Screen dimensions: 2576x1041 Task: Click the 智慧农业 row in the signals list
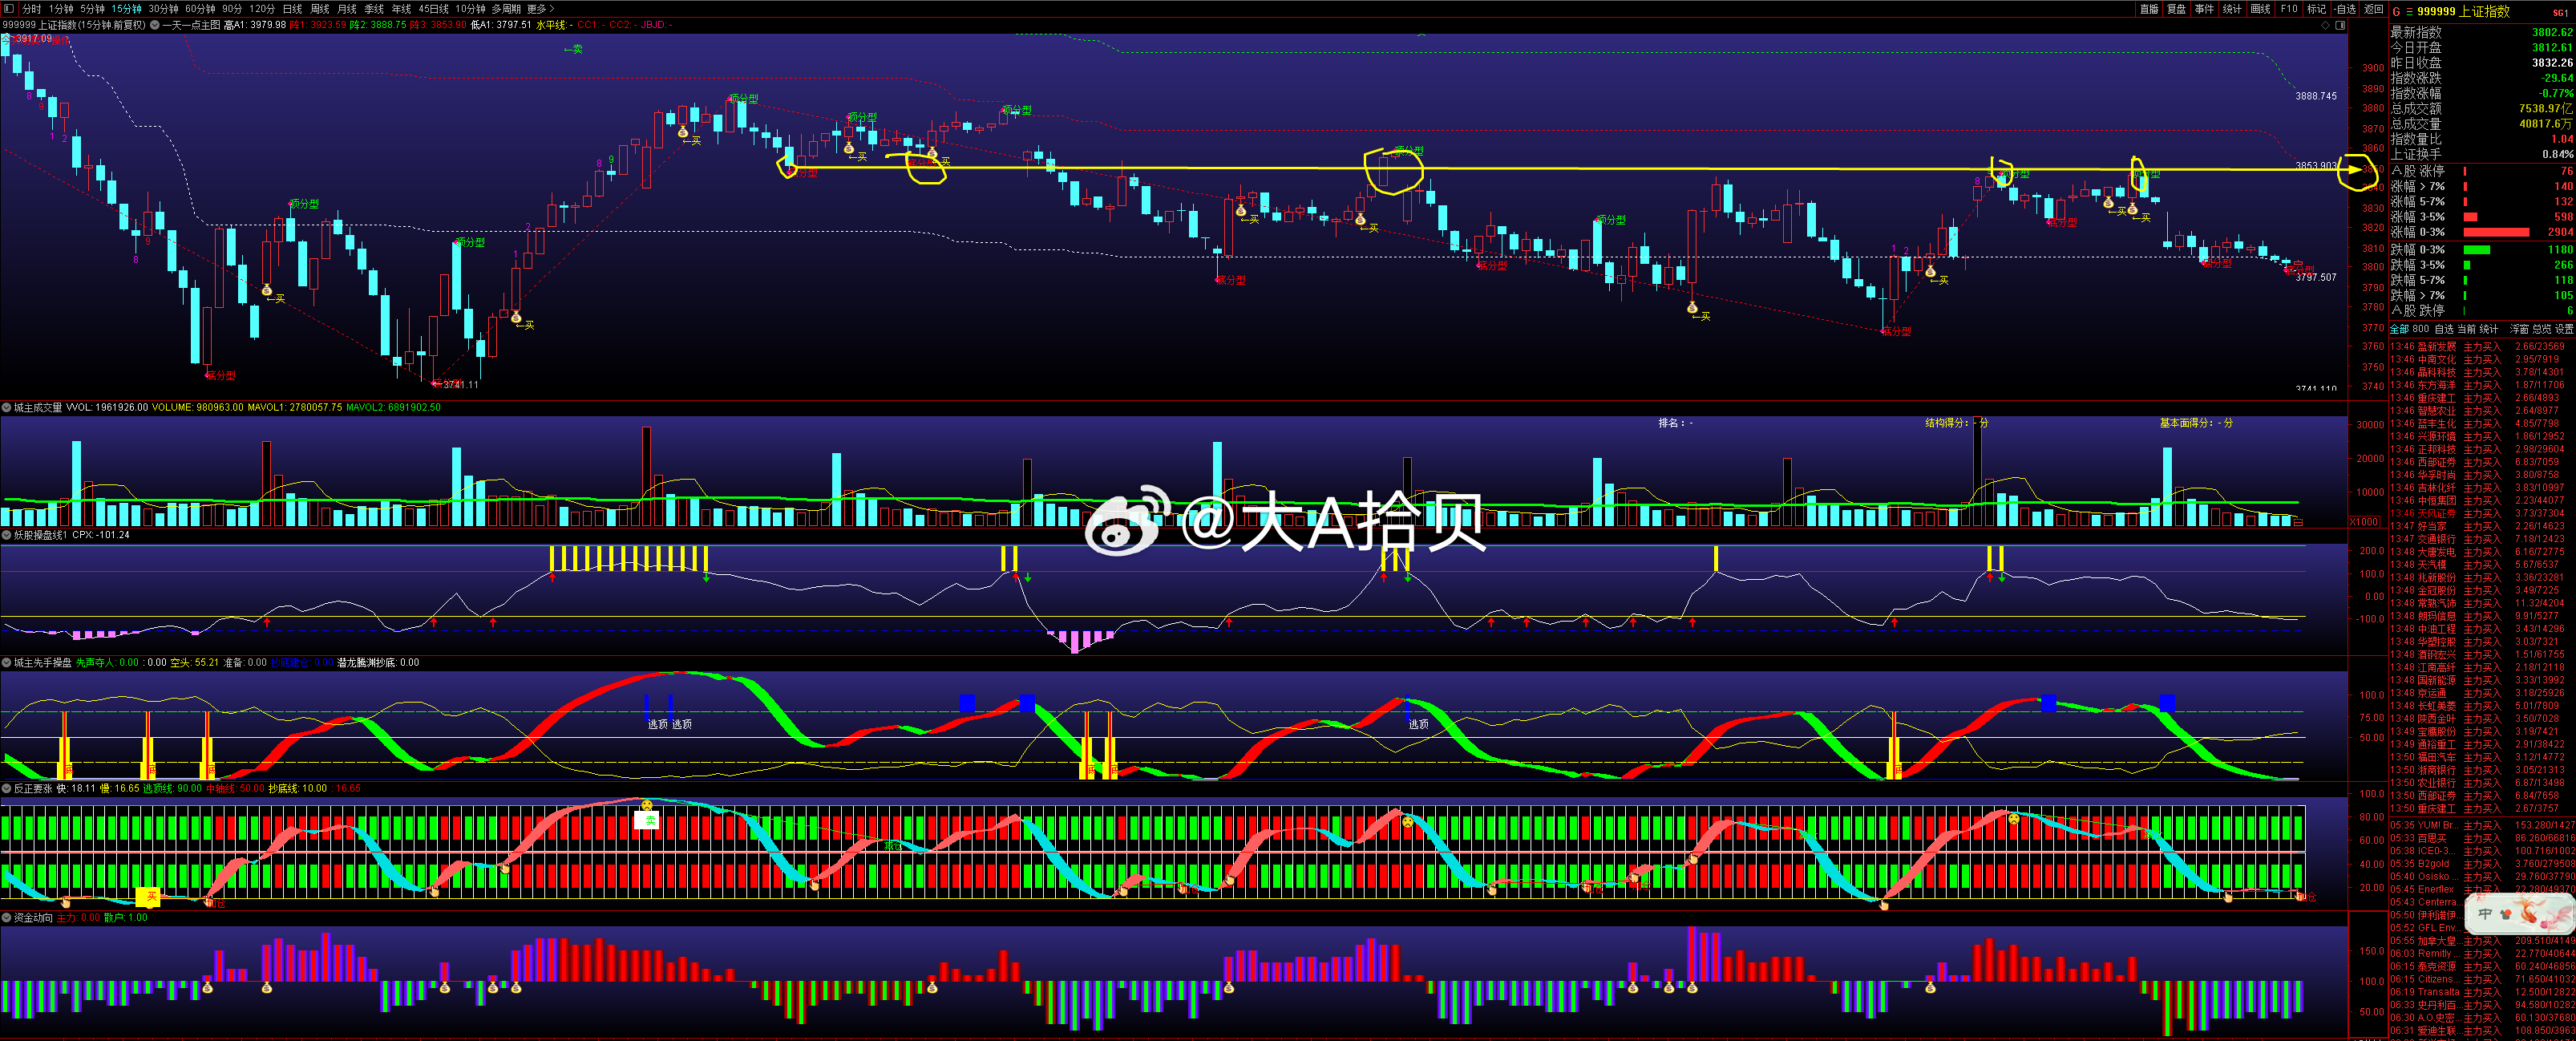pyautogui.click(x=2481, y=411)
